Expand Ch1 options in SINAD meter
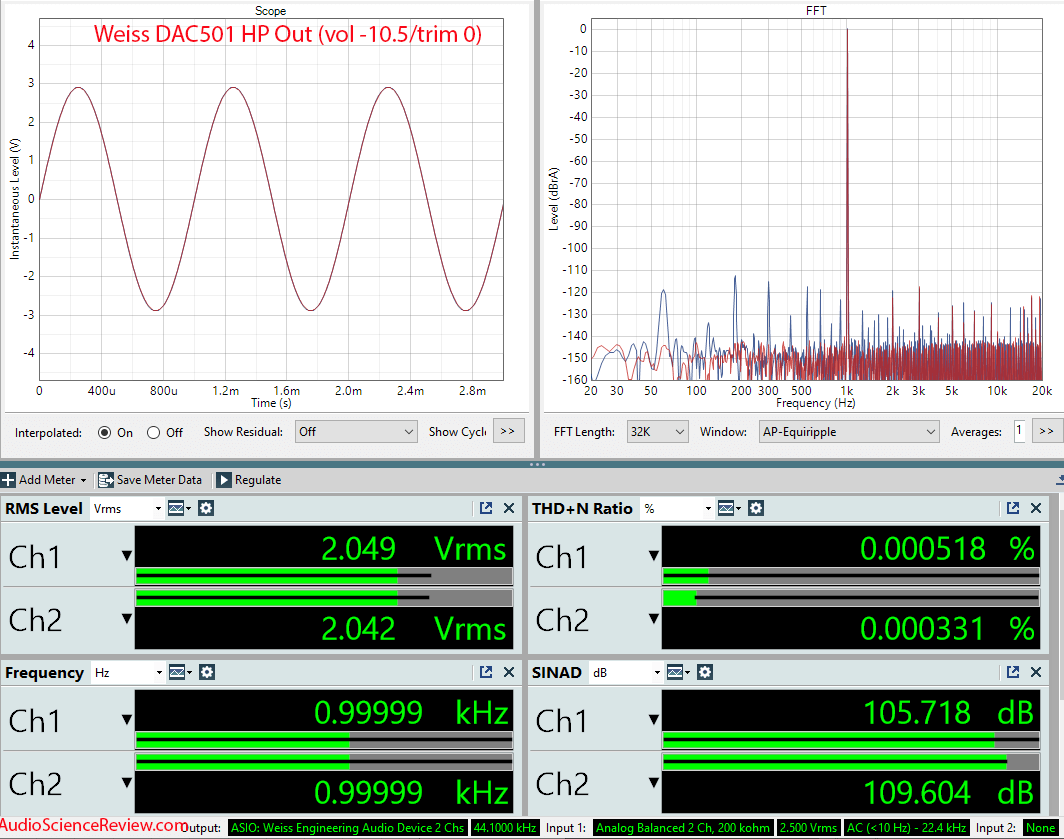Viewport: 1064px width, 839px height. click(653, 720)
